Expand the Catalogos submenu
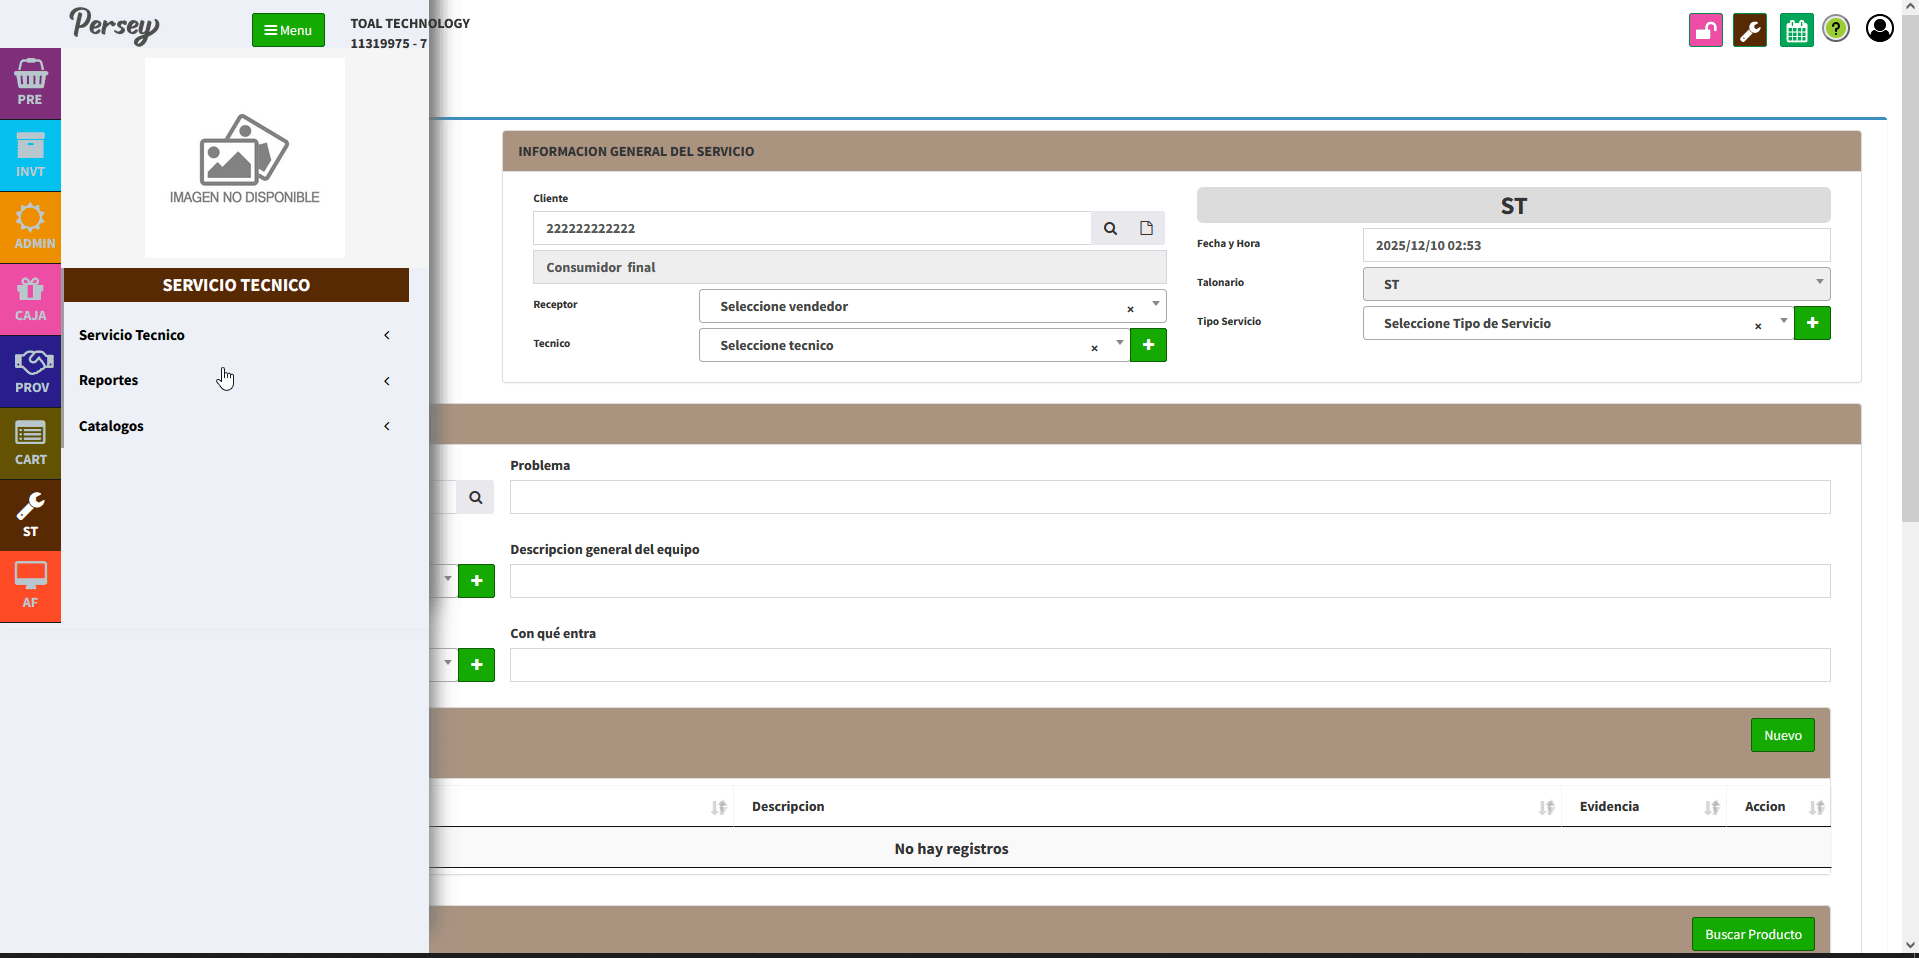The height and width of the screenshot is (958, 1919). click(x=234, y=426)
